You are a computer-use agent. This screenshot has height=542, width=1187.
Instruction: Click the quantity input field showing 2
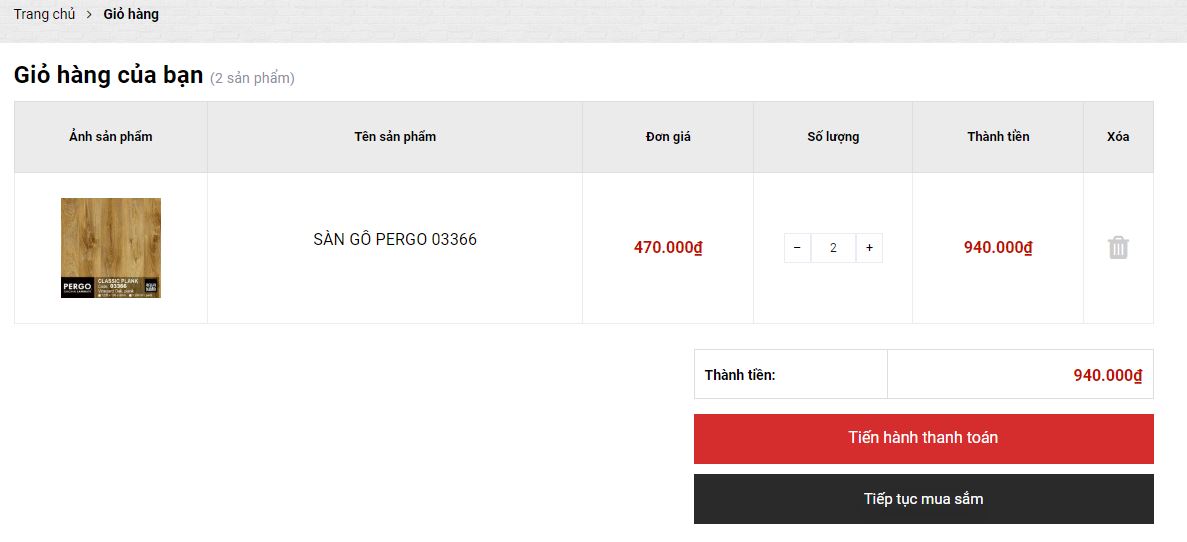(x=833, y=248)
